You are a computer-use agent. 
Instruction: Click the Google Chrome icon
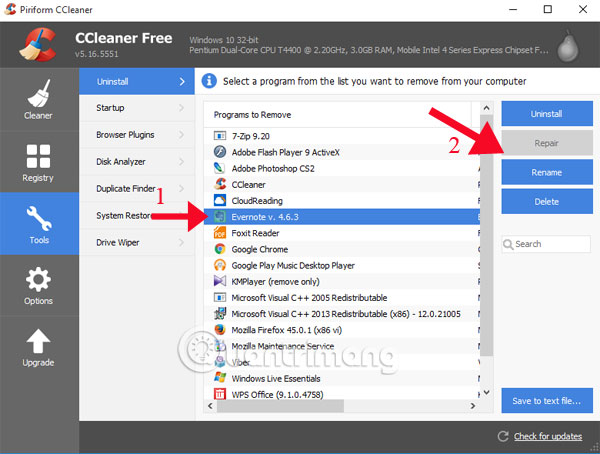click(x=220, y=249)
